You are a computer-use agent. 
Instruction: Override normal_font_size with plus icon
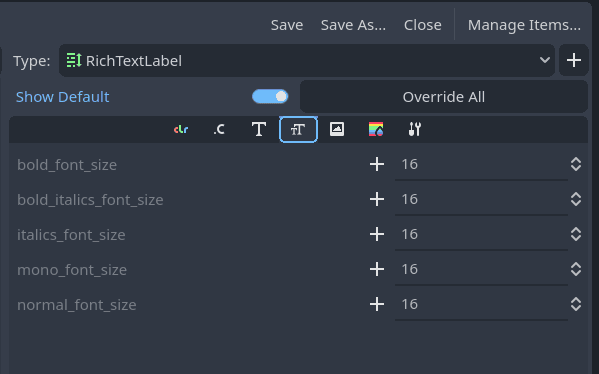point(377,304)
